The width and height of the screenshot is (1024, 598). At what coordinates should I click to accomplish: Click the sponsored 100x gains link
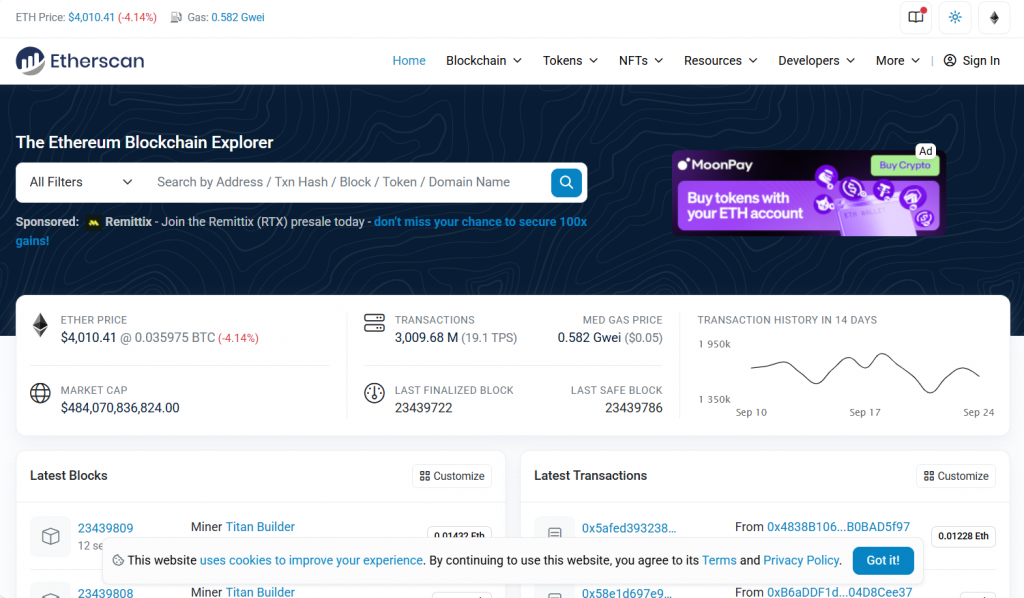480,222
